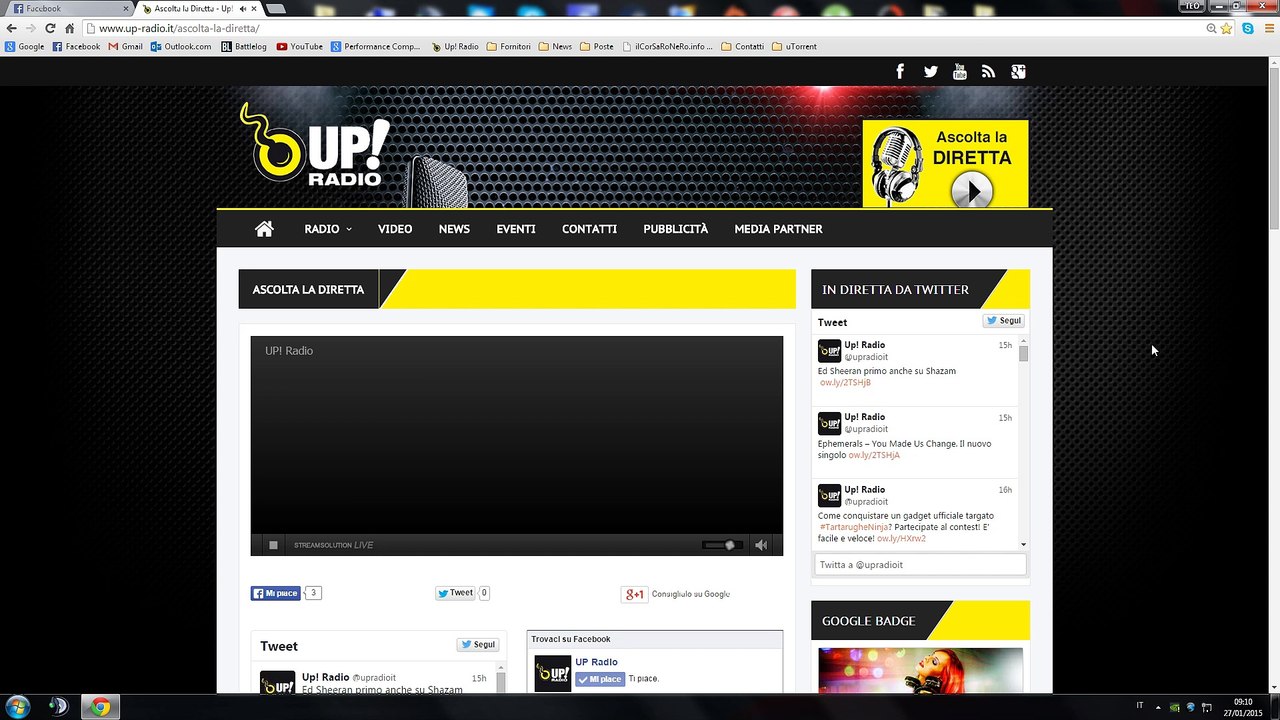Open the ow.ly/2TSHjA link
This screenshot has height=720, width=1280.
pyautogui.click(x=874, y=455)
